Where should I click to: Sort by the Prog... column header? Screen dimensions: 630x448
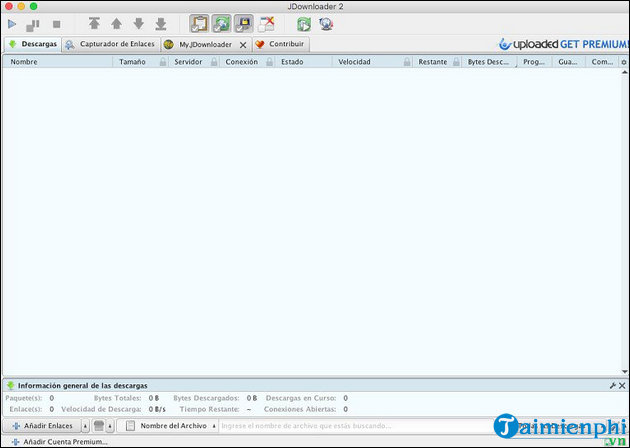[x=534, y=62]
